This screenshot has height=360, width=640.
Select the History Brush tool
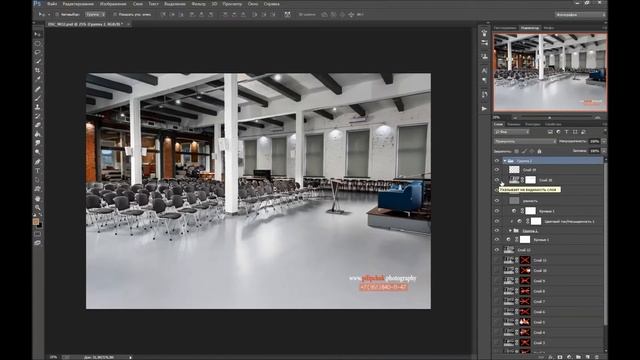38,116
